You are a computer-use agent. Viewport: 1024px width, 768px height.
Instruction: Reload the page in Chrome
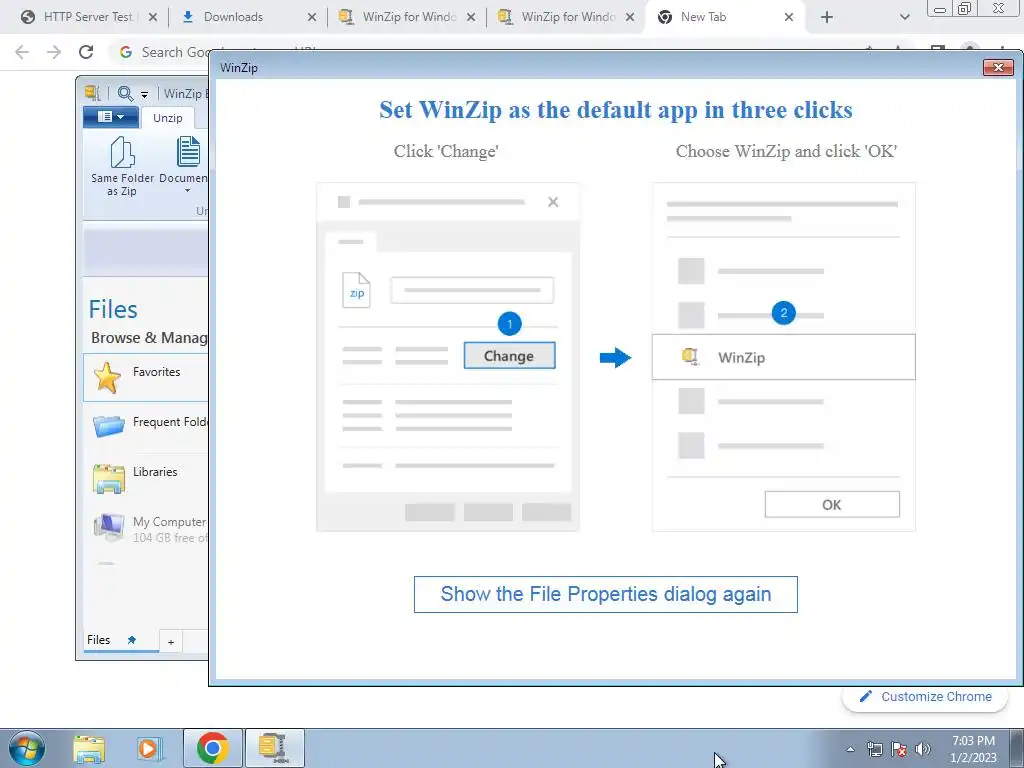pyautogui.click(x=86, y=52)
